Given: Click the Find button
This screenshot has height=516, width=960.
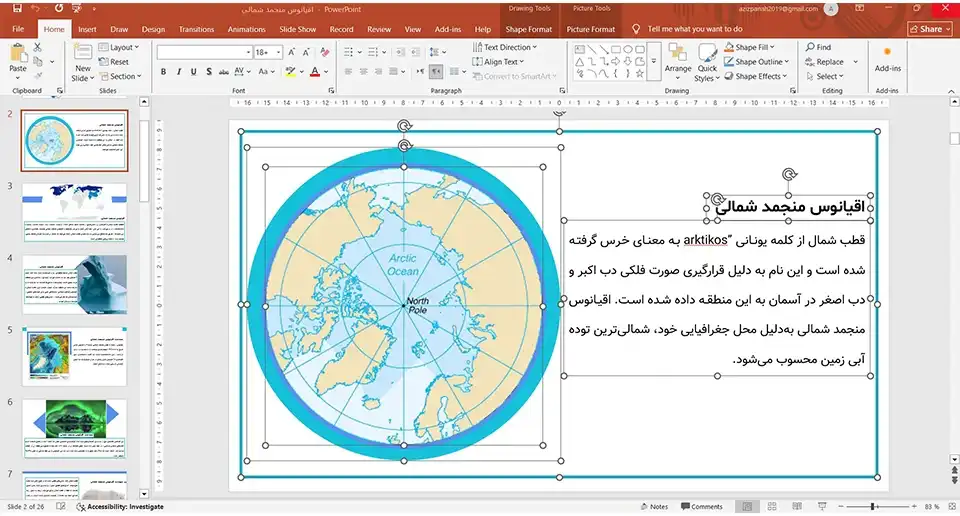Looking at the screenshot, I should tap(819, 47).
